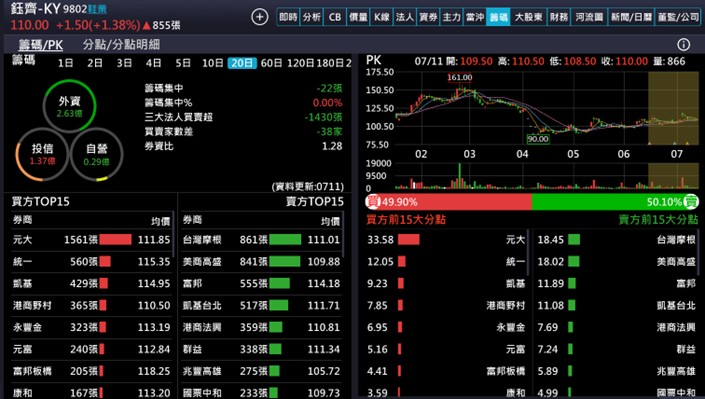The image size is (705, 399).
Task: Select the 5日 period
Action: pos(183,63)
